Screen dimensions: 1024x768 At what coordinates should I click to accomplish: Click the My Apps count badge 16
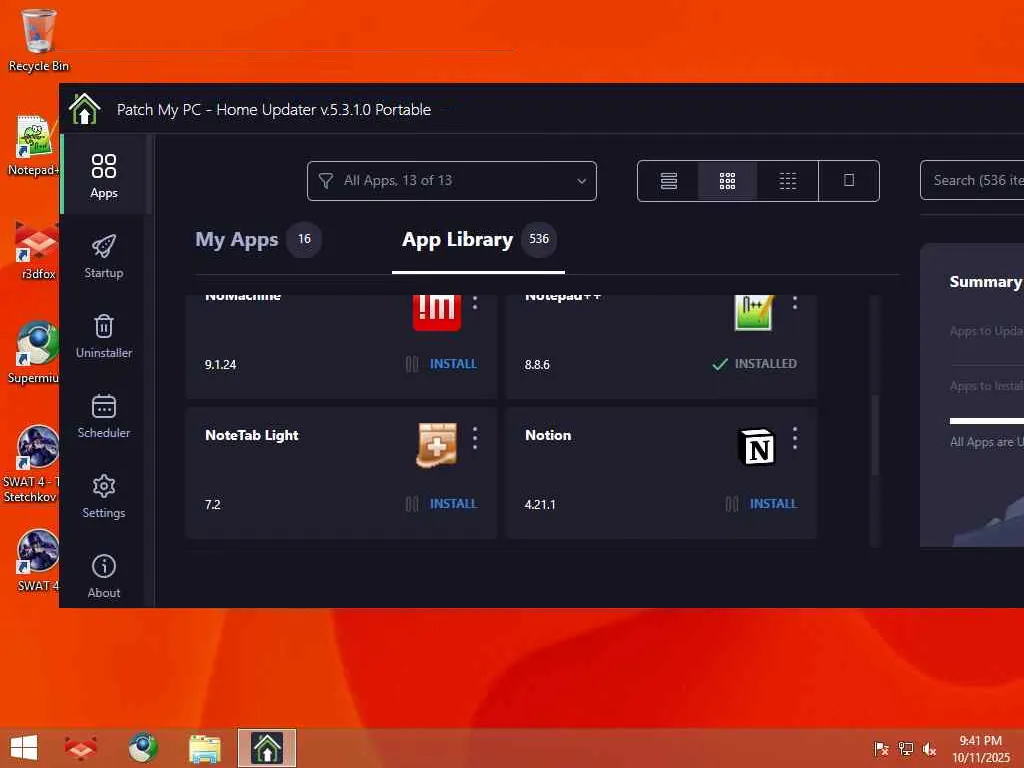[x=304, y=239]
